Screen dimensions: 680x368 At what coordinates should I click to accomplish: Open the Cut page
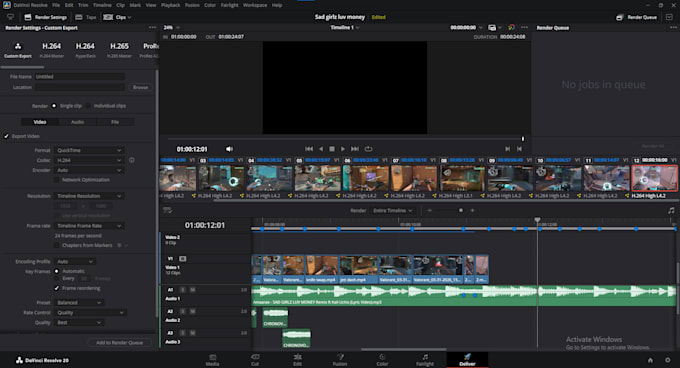point(255,360)
